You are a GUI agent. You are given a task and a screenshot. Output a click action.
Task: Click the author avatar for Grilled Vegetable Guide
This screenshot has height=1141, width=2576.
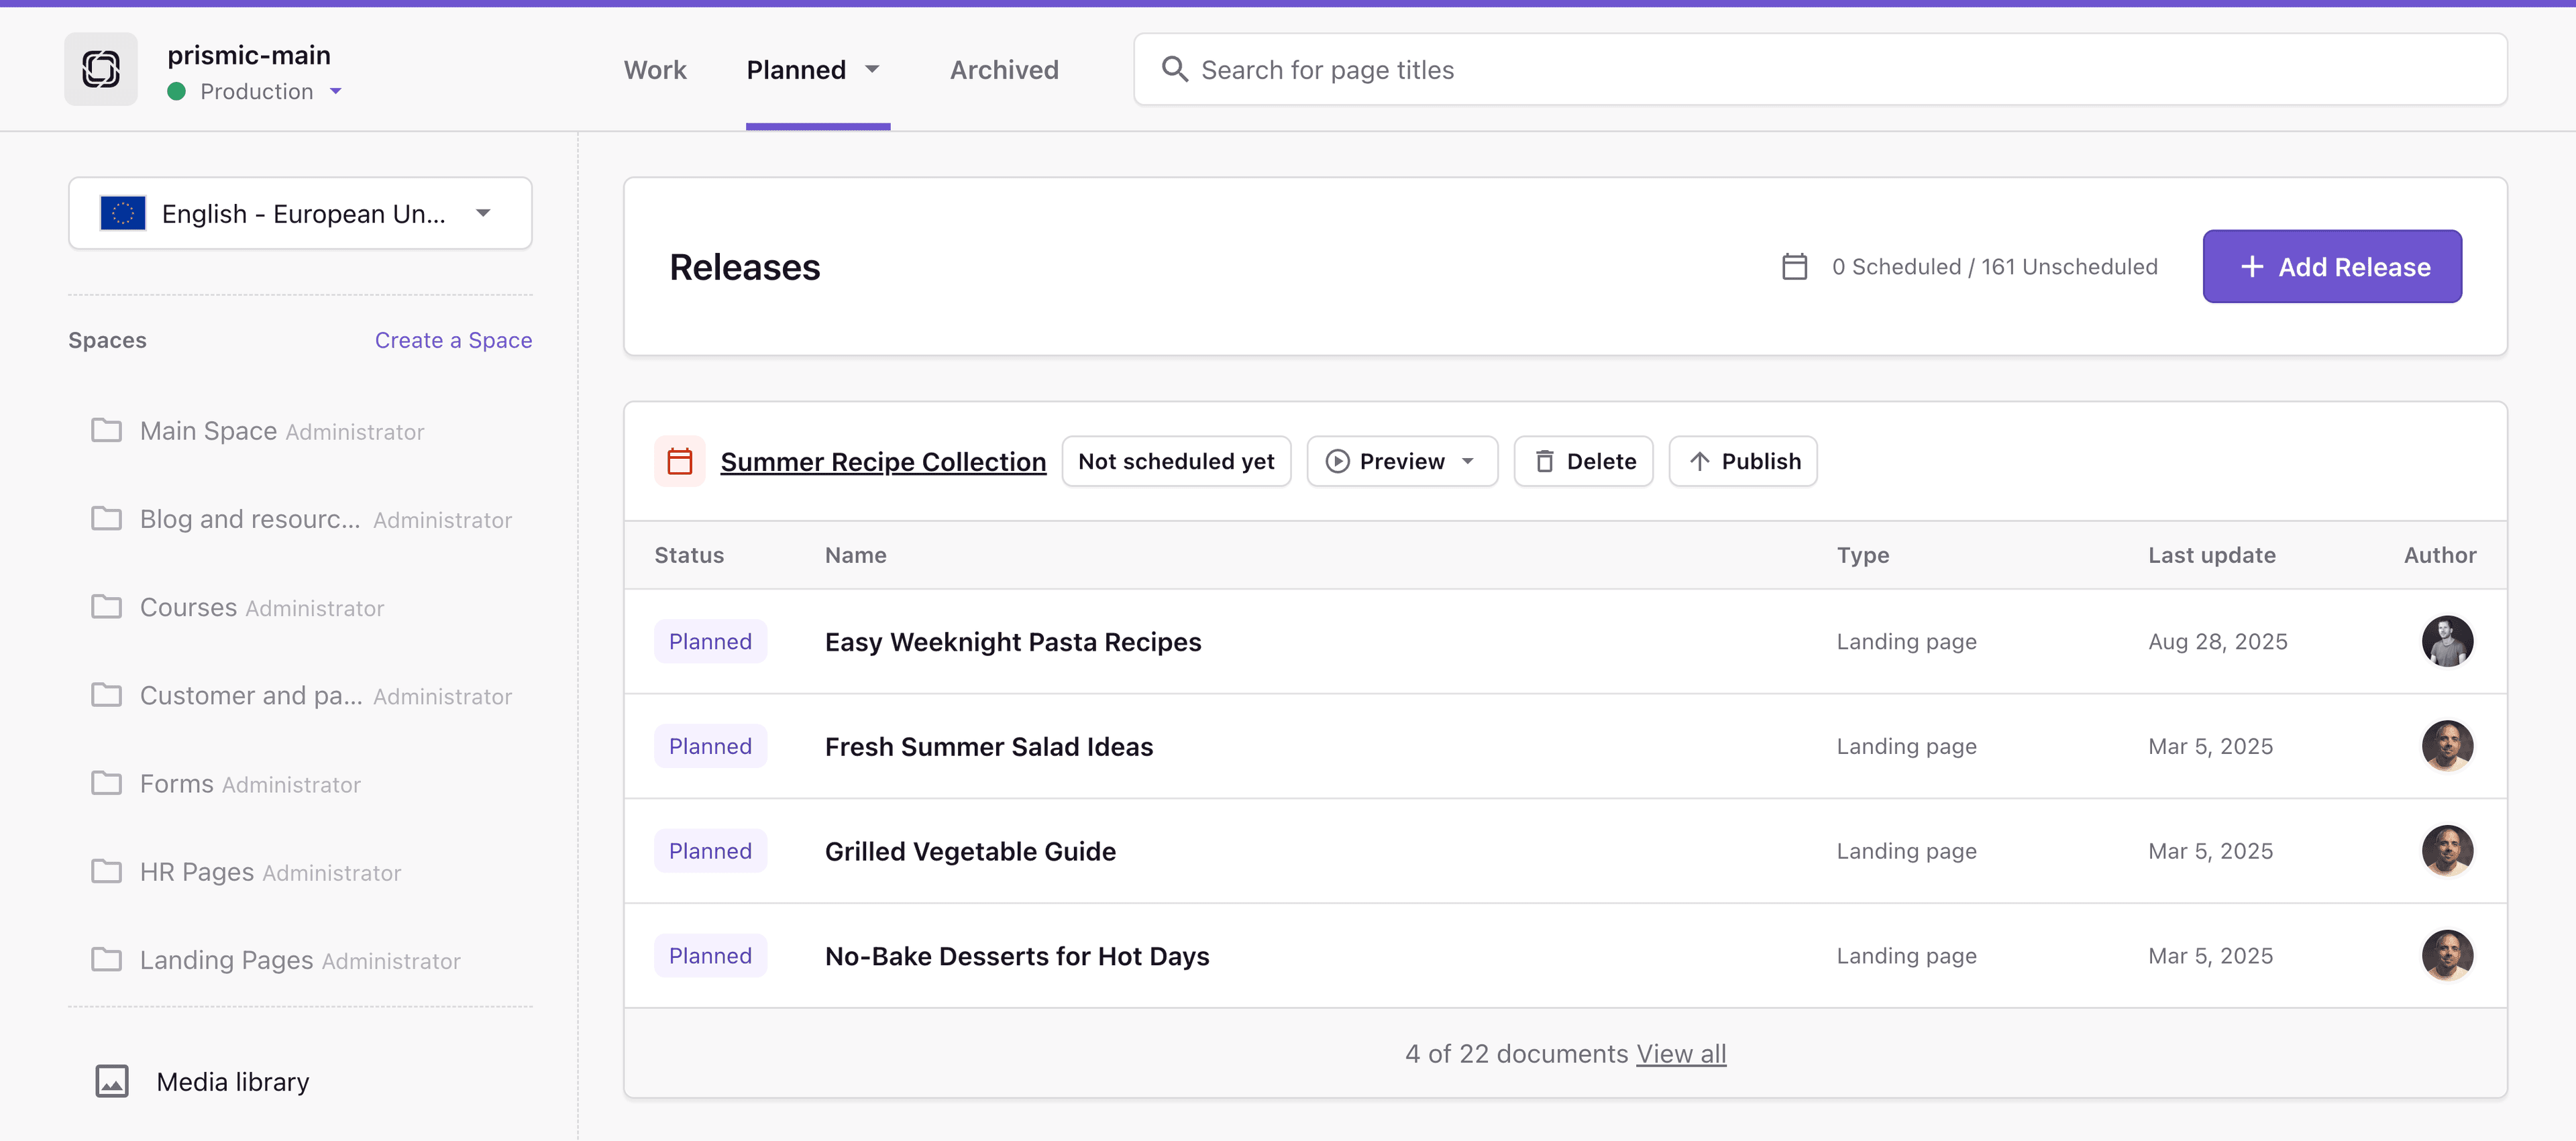(2446, 851)
